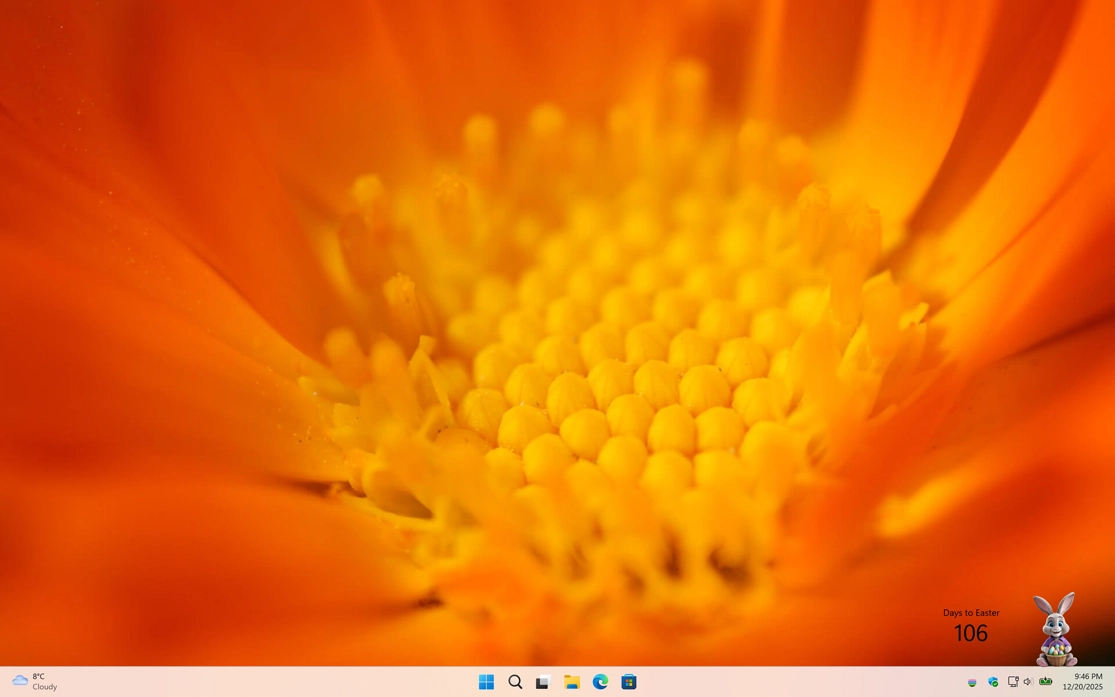This screenshot has width=1115, height=697.
Task: Click Show Desktop at taskbar's far-right edge
Action: pyautogui.click(x=1112, y=682)
